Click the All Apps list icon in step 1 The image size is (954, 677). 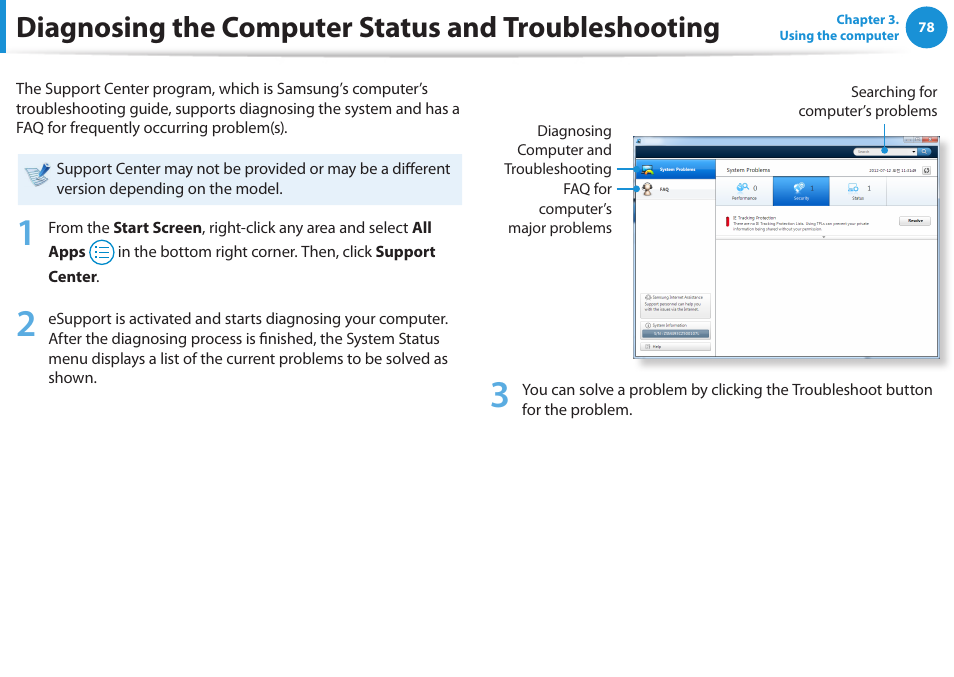(102, 252)
